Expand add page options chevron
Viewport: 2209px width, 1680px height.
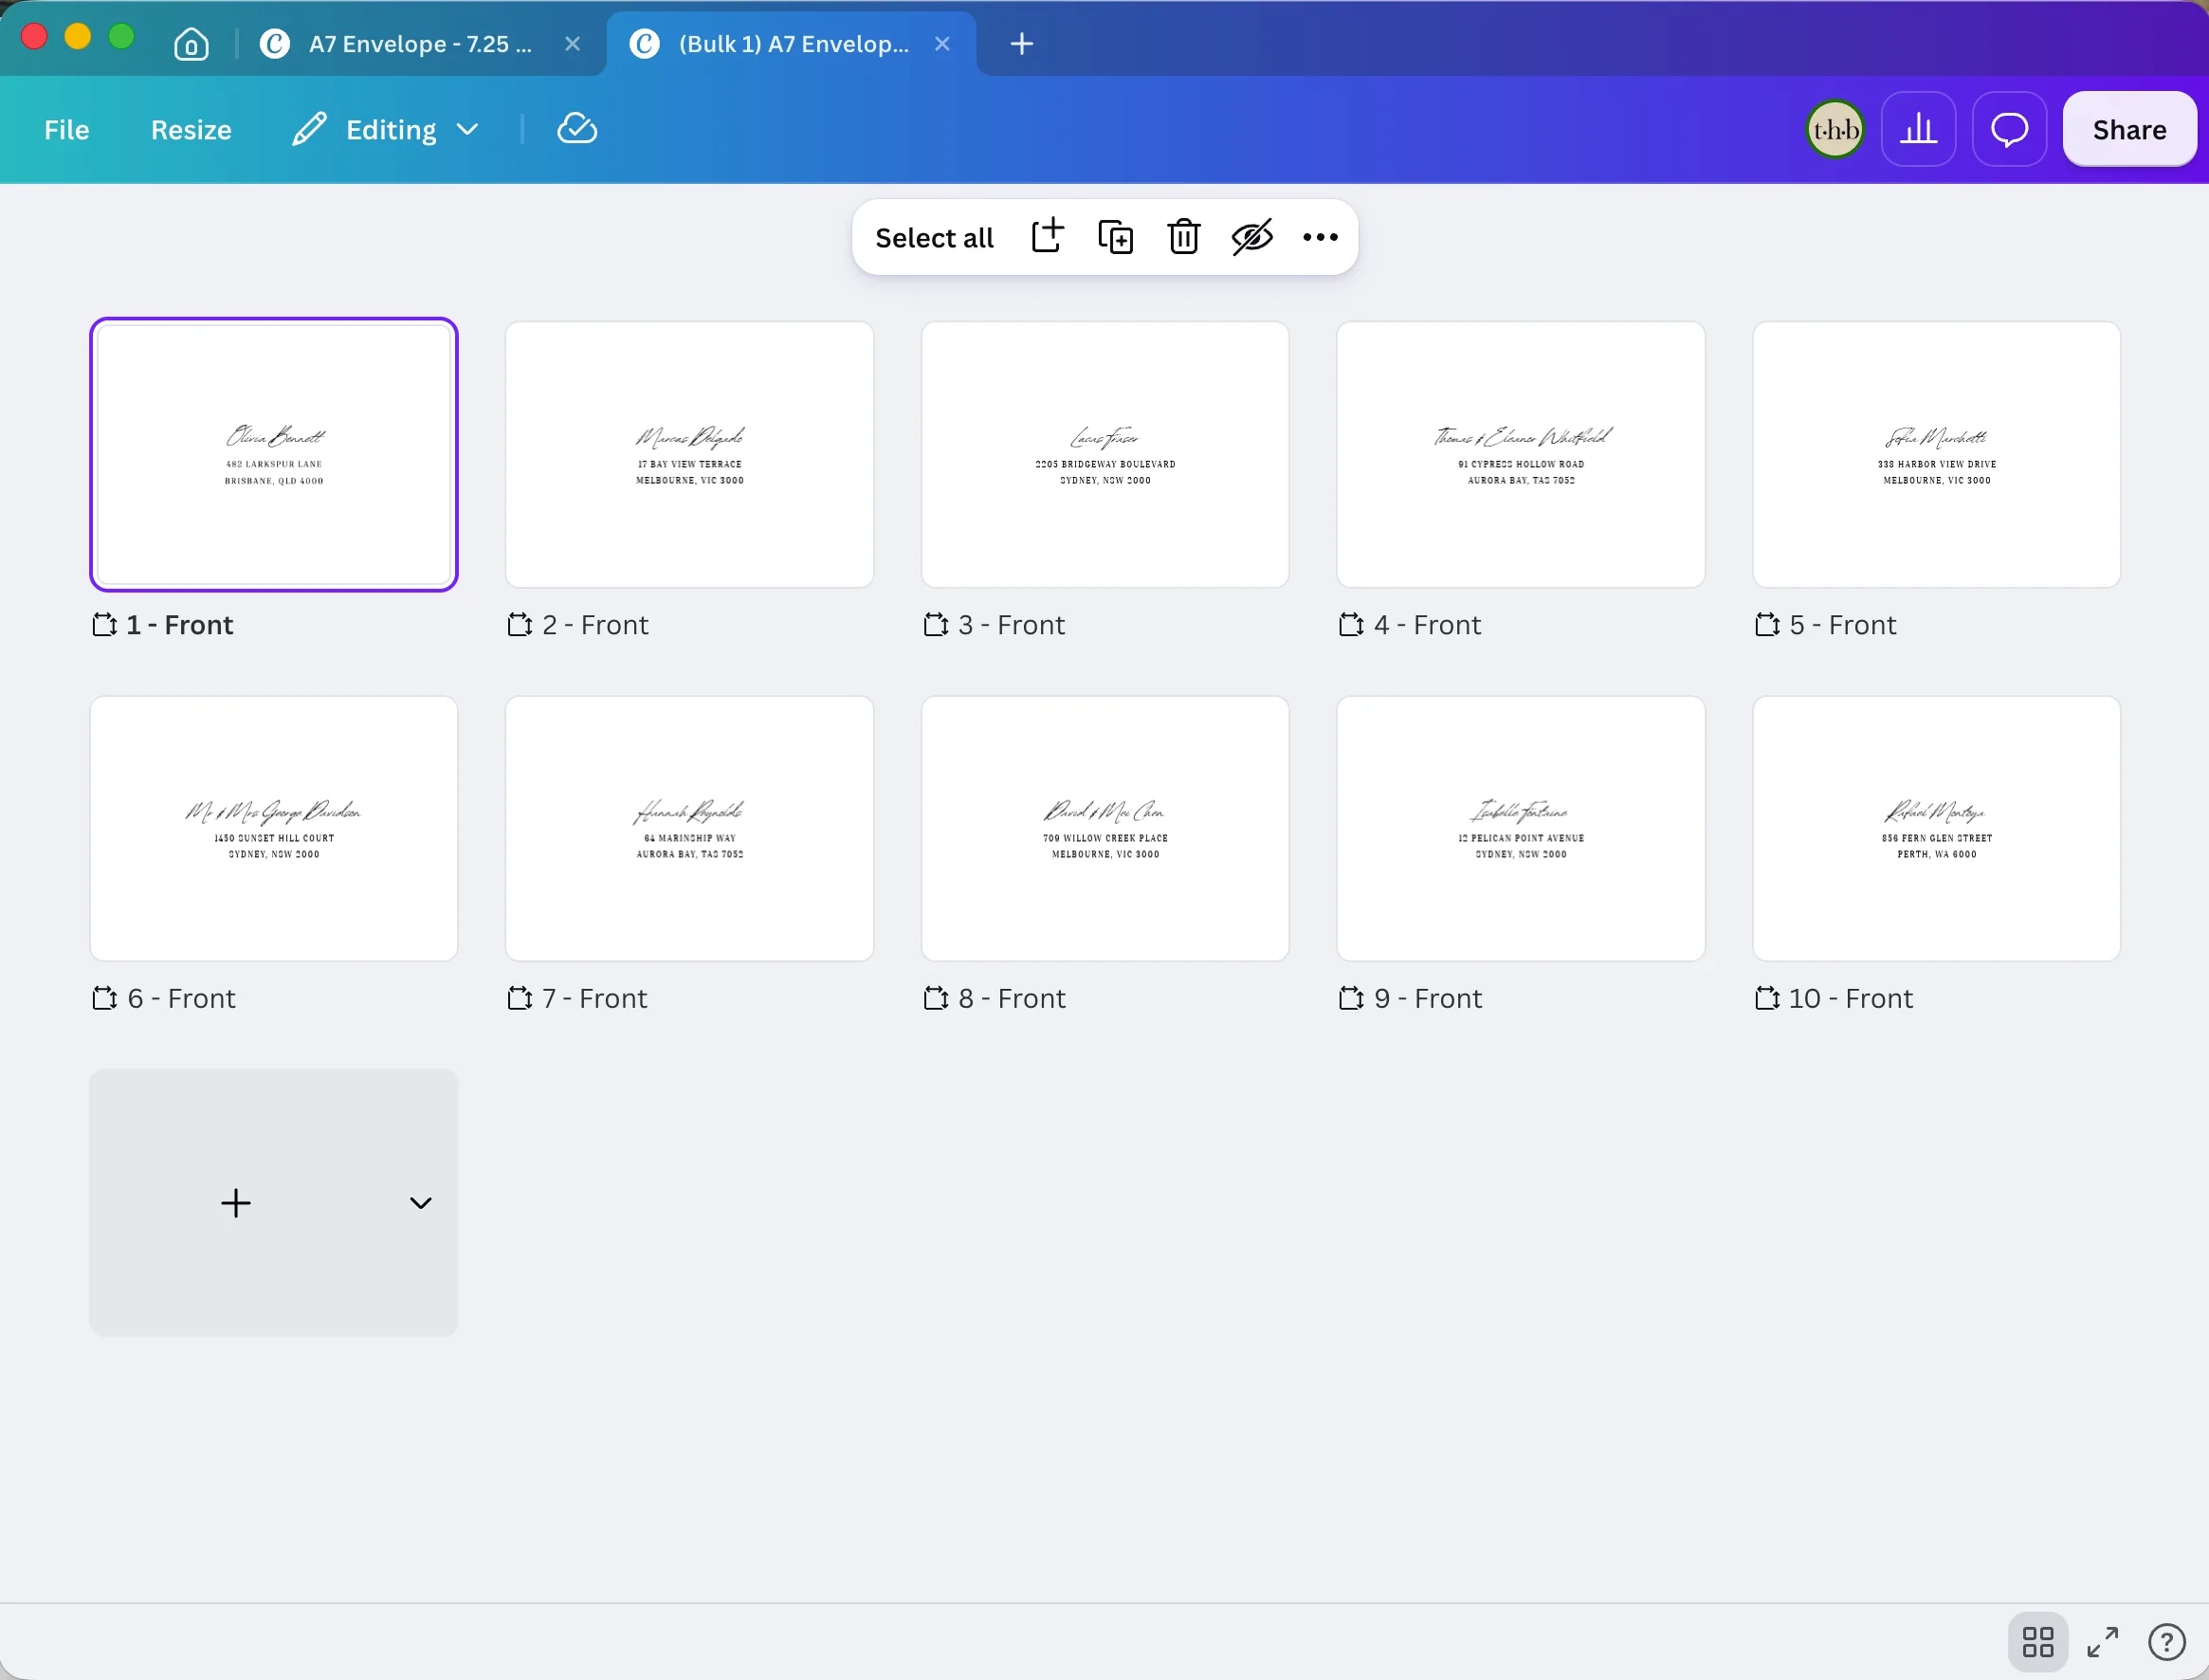click(x=420, y=1203)
